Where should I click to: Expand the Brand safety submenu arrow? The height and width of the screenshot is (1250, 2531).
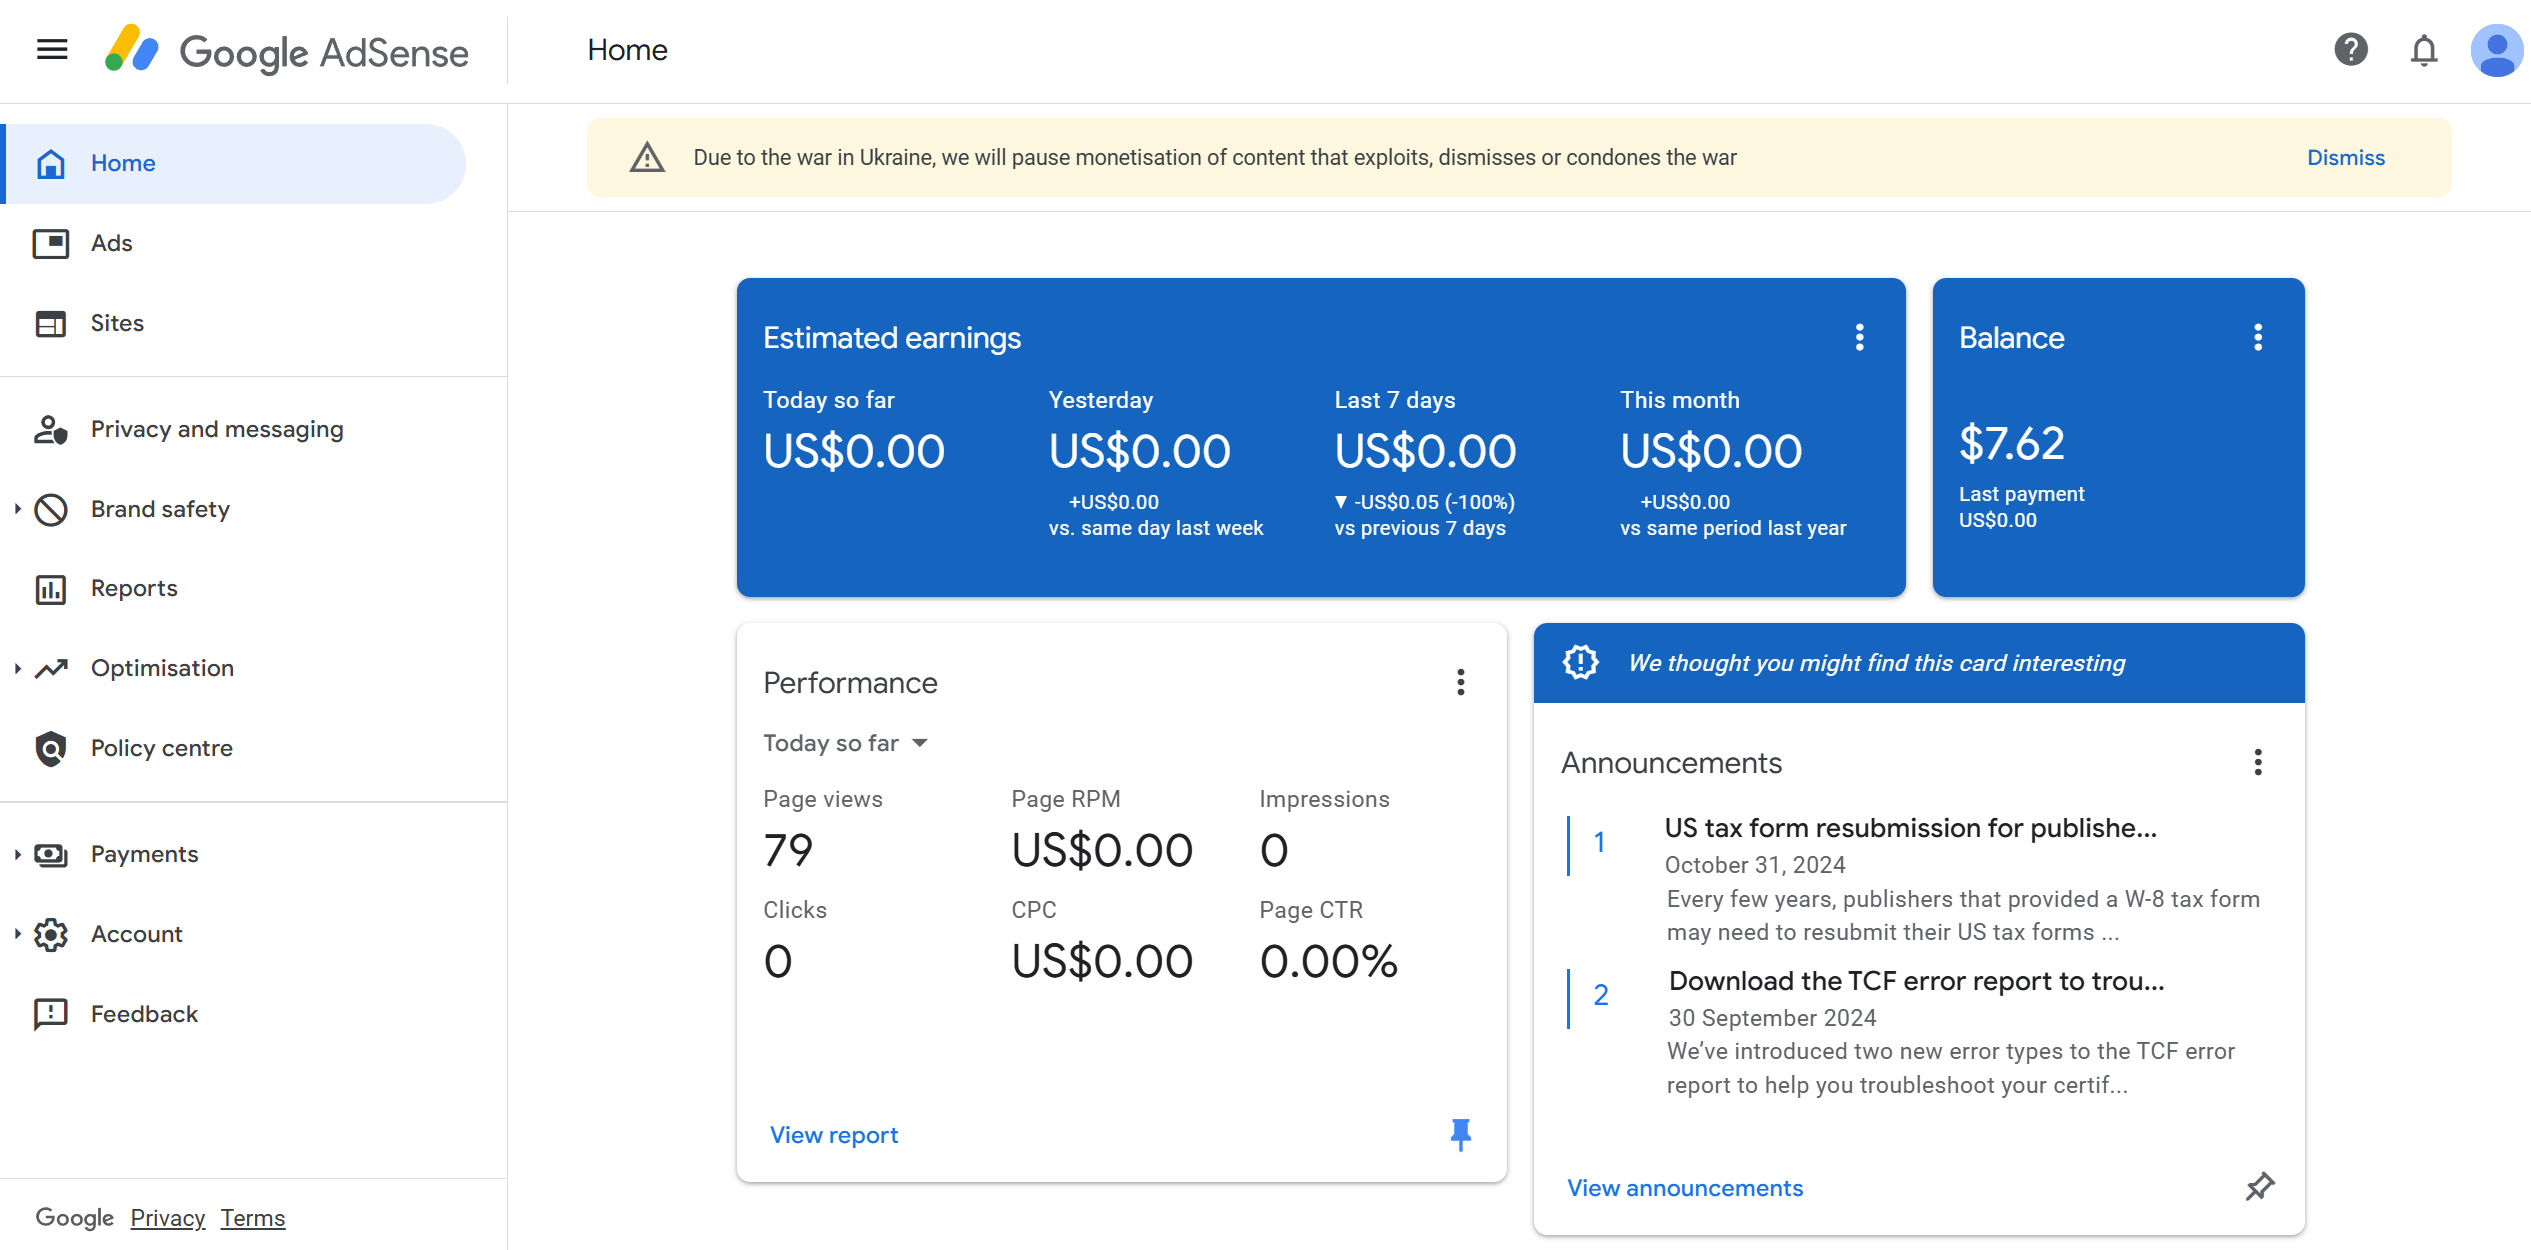point(17,509)
